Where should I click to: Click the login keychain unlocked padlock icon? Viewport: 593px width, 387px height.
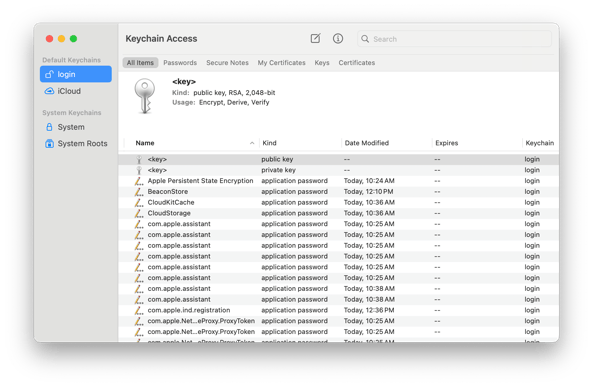pos(49,74)
